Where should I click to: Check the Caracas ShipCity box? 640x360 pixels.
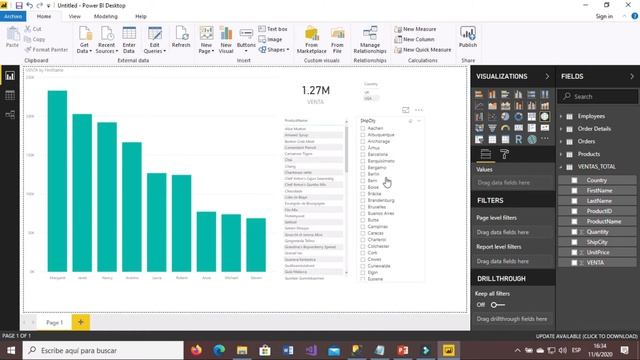coord(362,233)
